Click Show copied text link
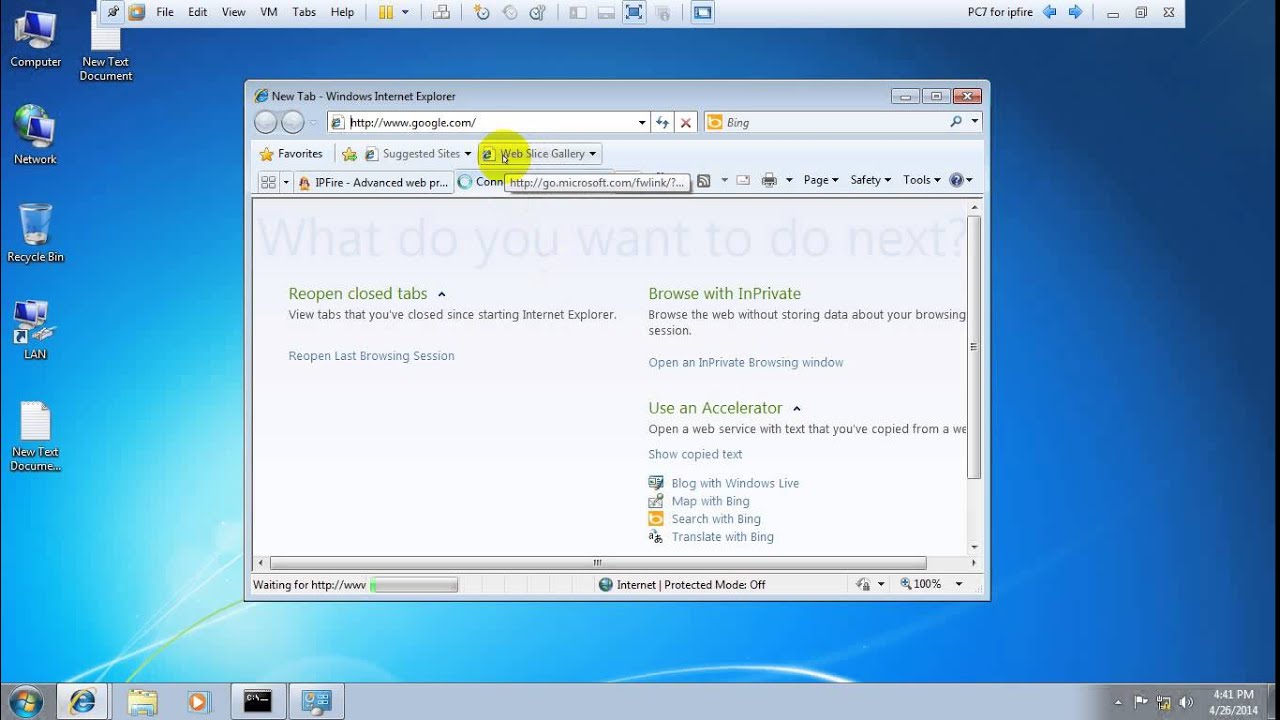1280x720 pixels. point(695,454)
